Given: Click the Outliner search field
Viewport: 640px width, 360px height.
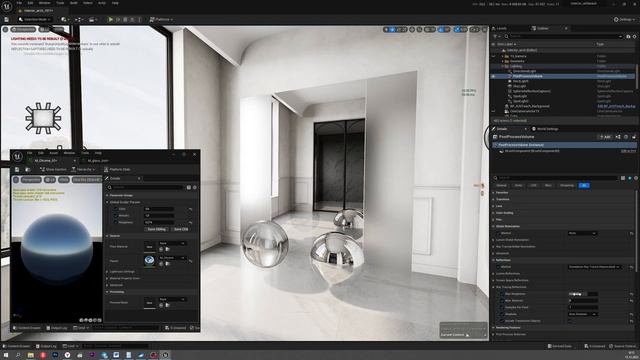Looking at the screenshot, I should (563, 36).
